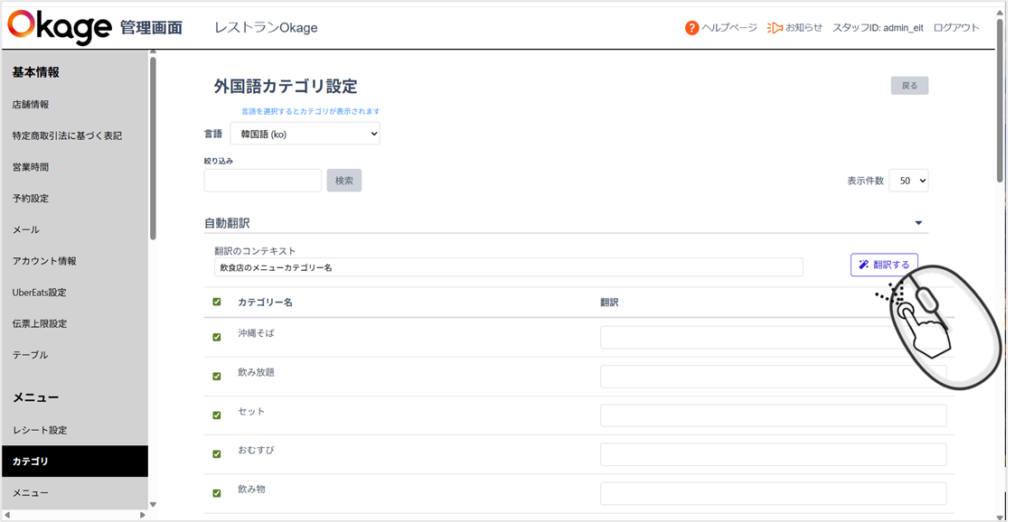Uncheck the 沖縄そば category checkbox
The width and height of the screenshot is (1024, 522).
pyautogui.click(x=217, y=337)
